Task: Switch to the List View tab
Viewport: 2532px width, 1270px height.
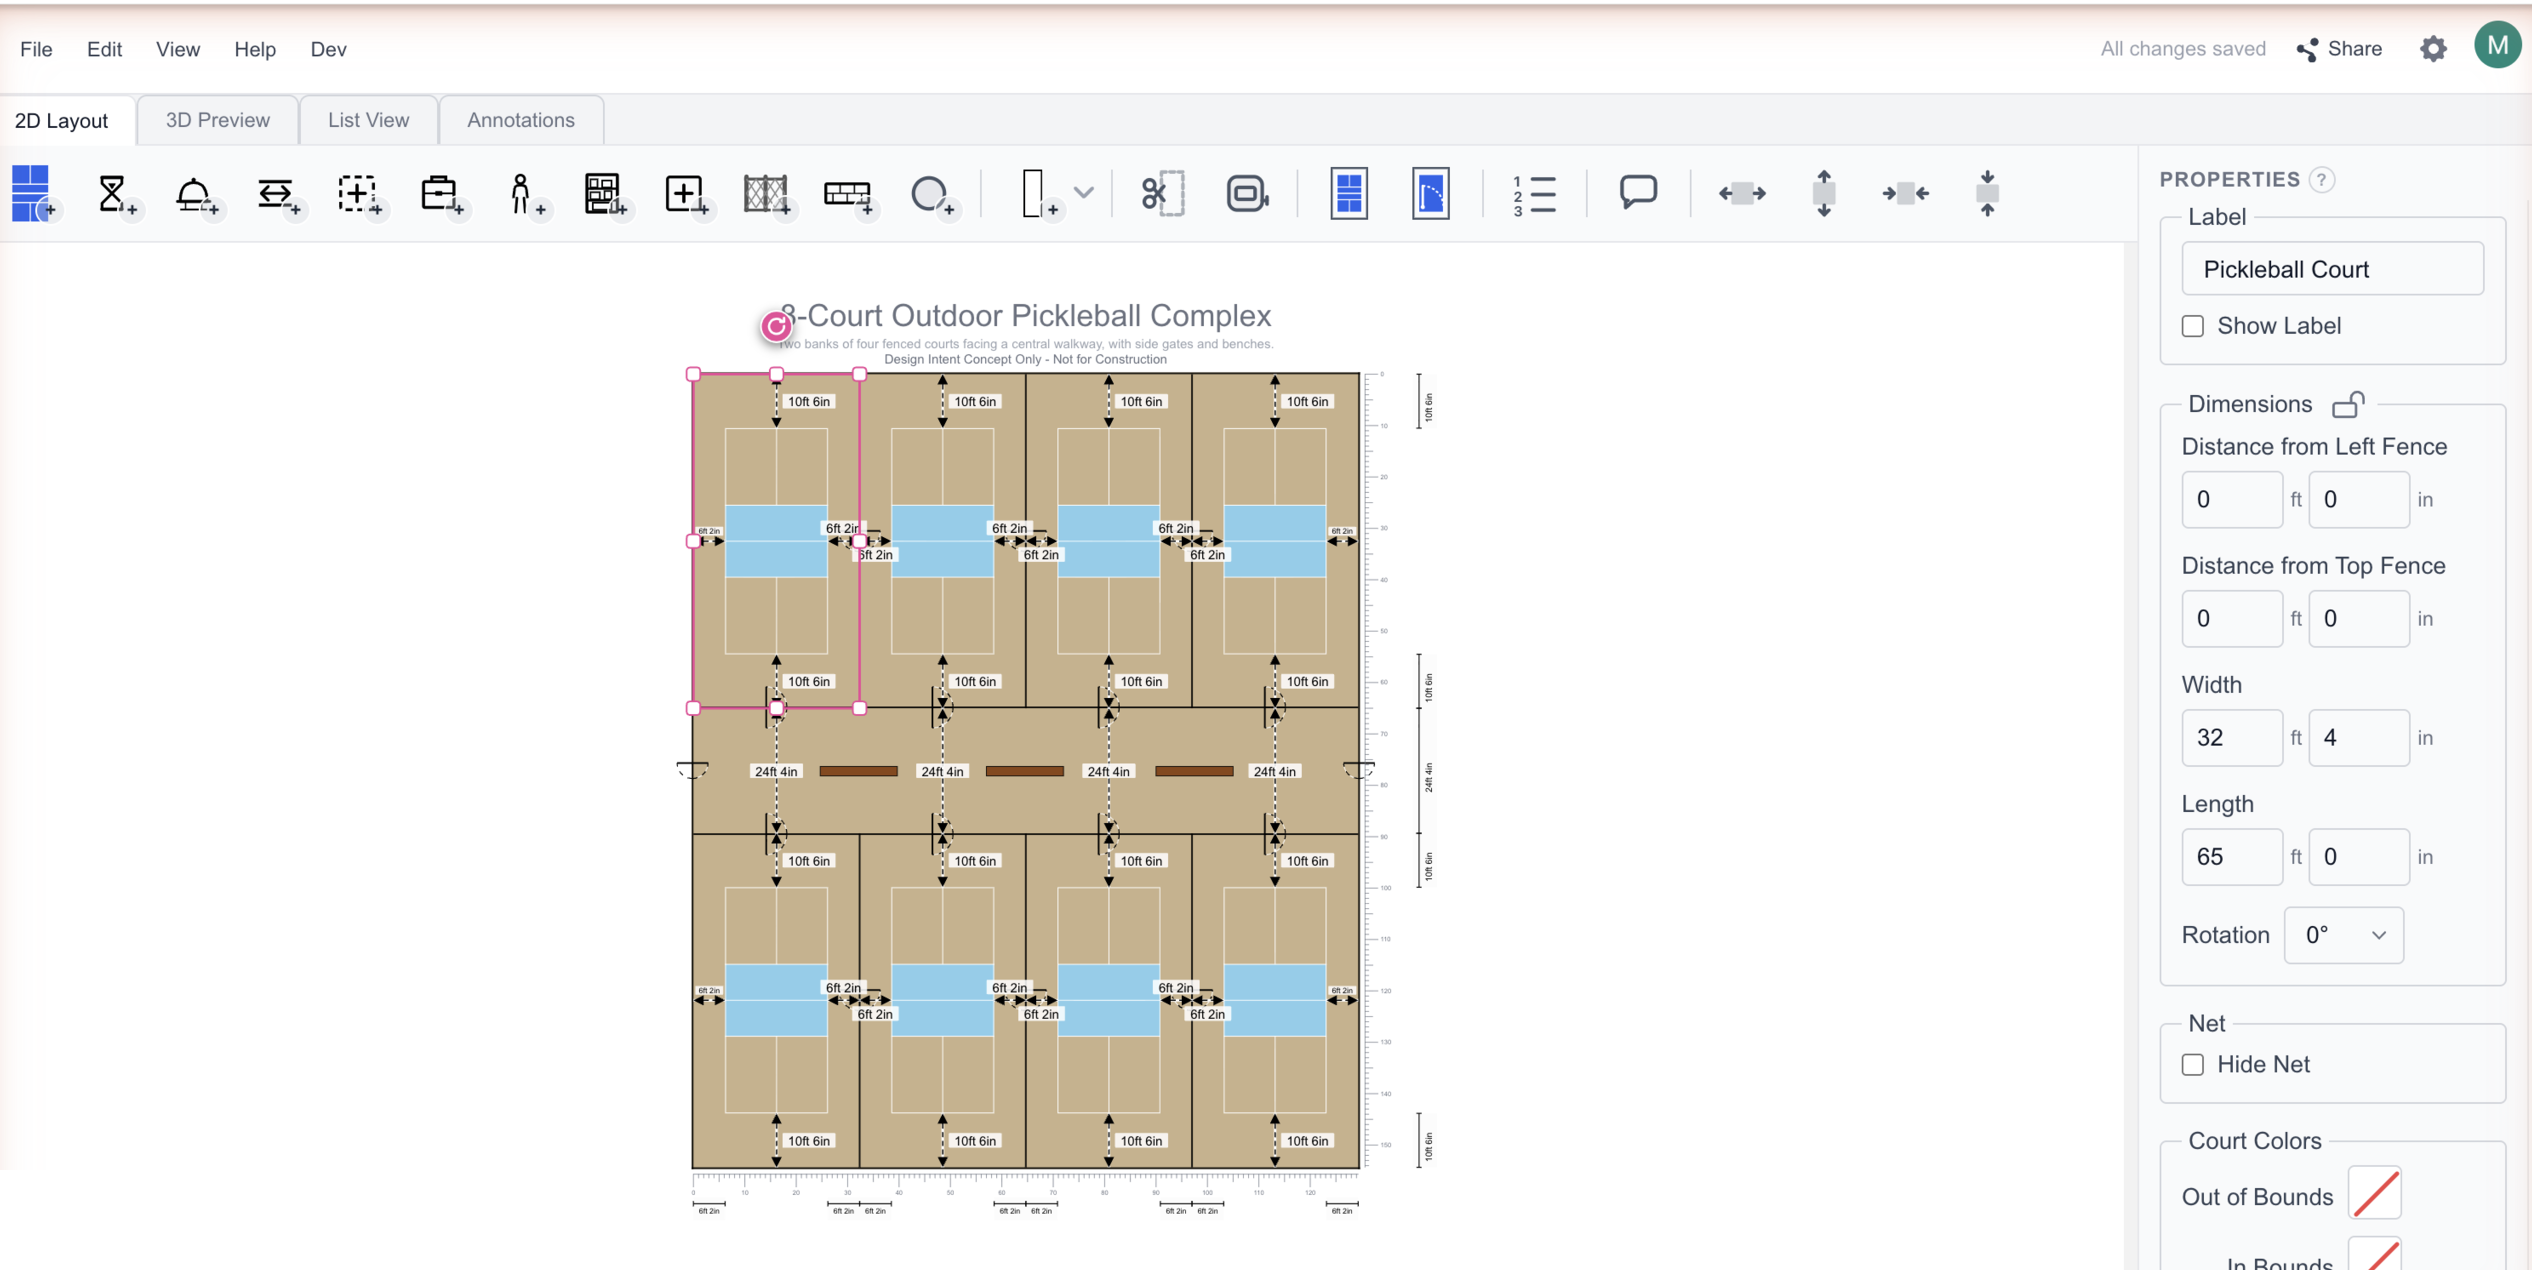Action: click(368, 120)
